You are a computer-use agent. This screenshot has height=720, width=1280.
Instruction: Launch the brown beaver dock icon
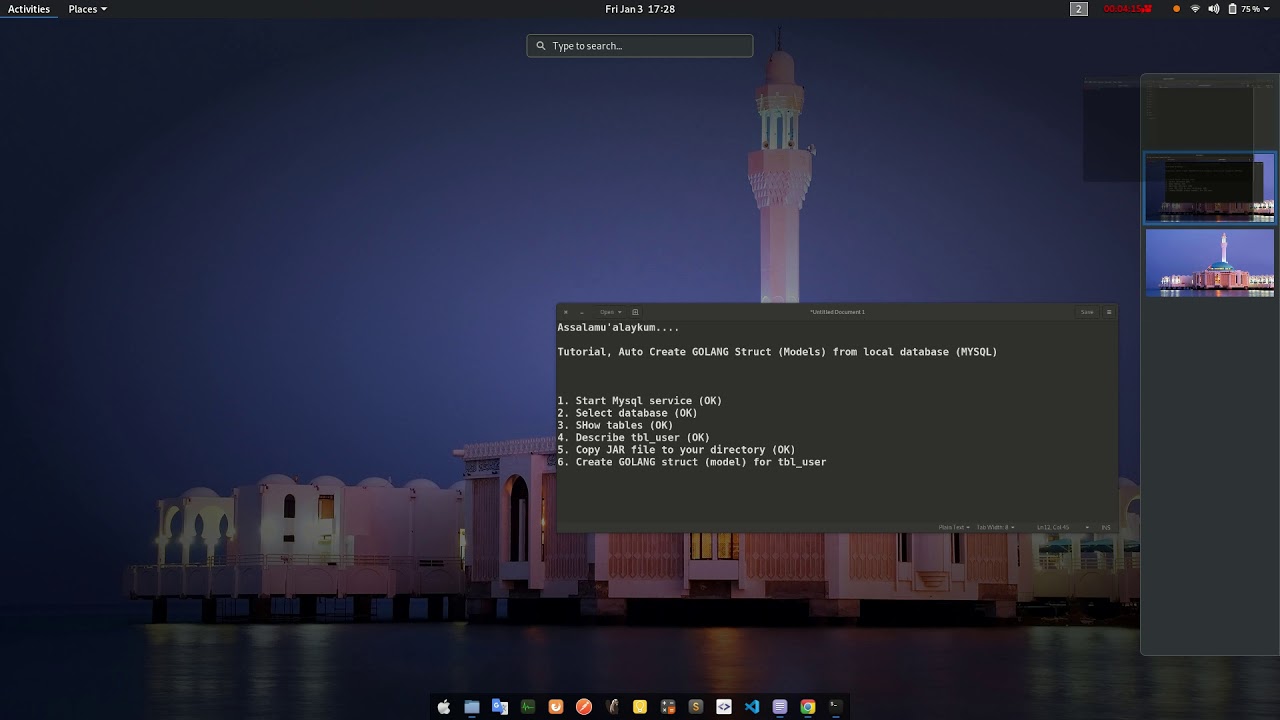click(612, 707)
